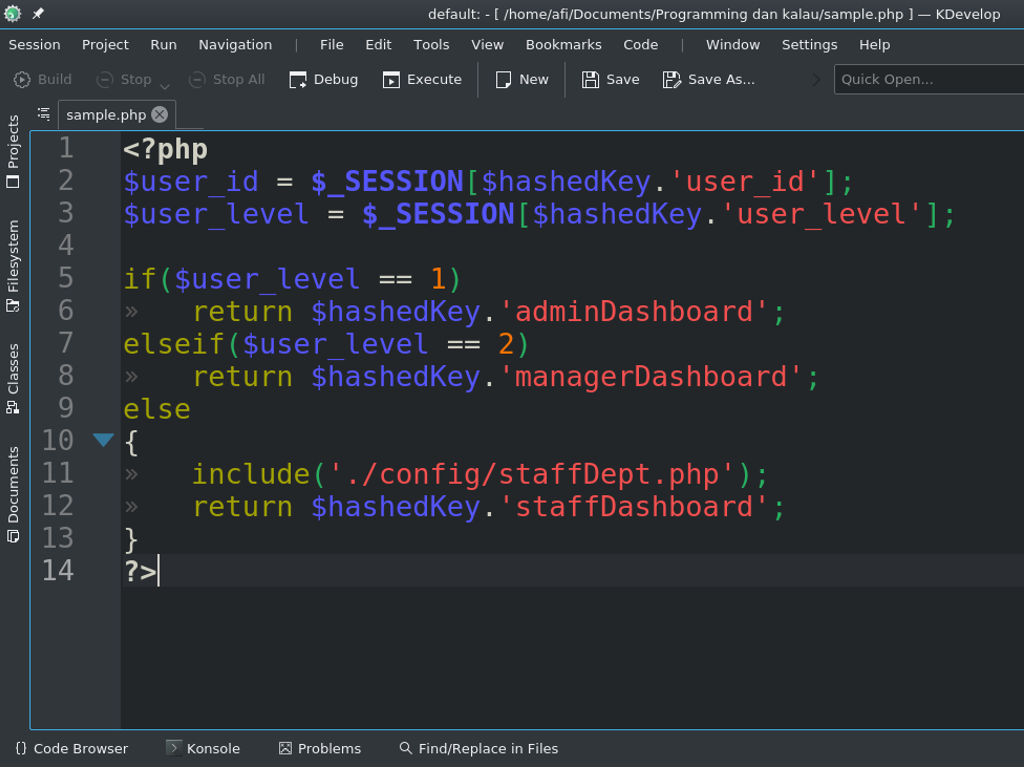The width and height of the screenshot is (1024, 768).
Task: Close the sample.php tab
Action: click(159, 114)
